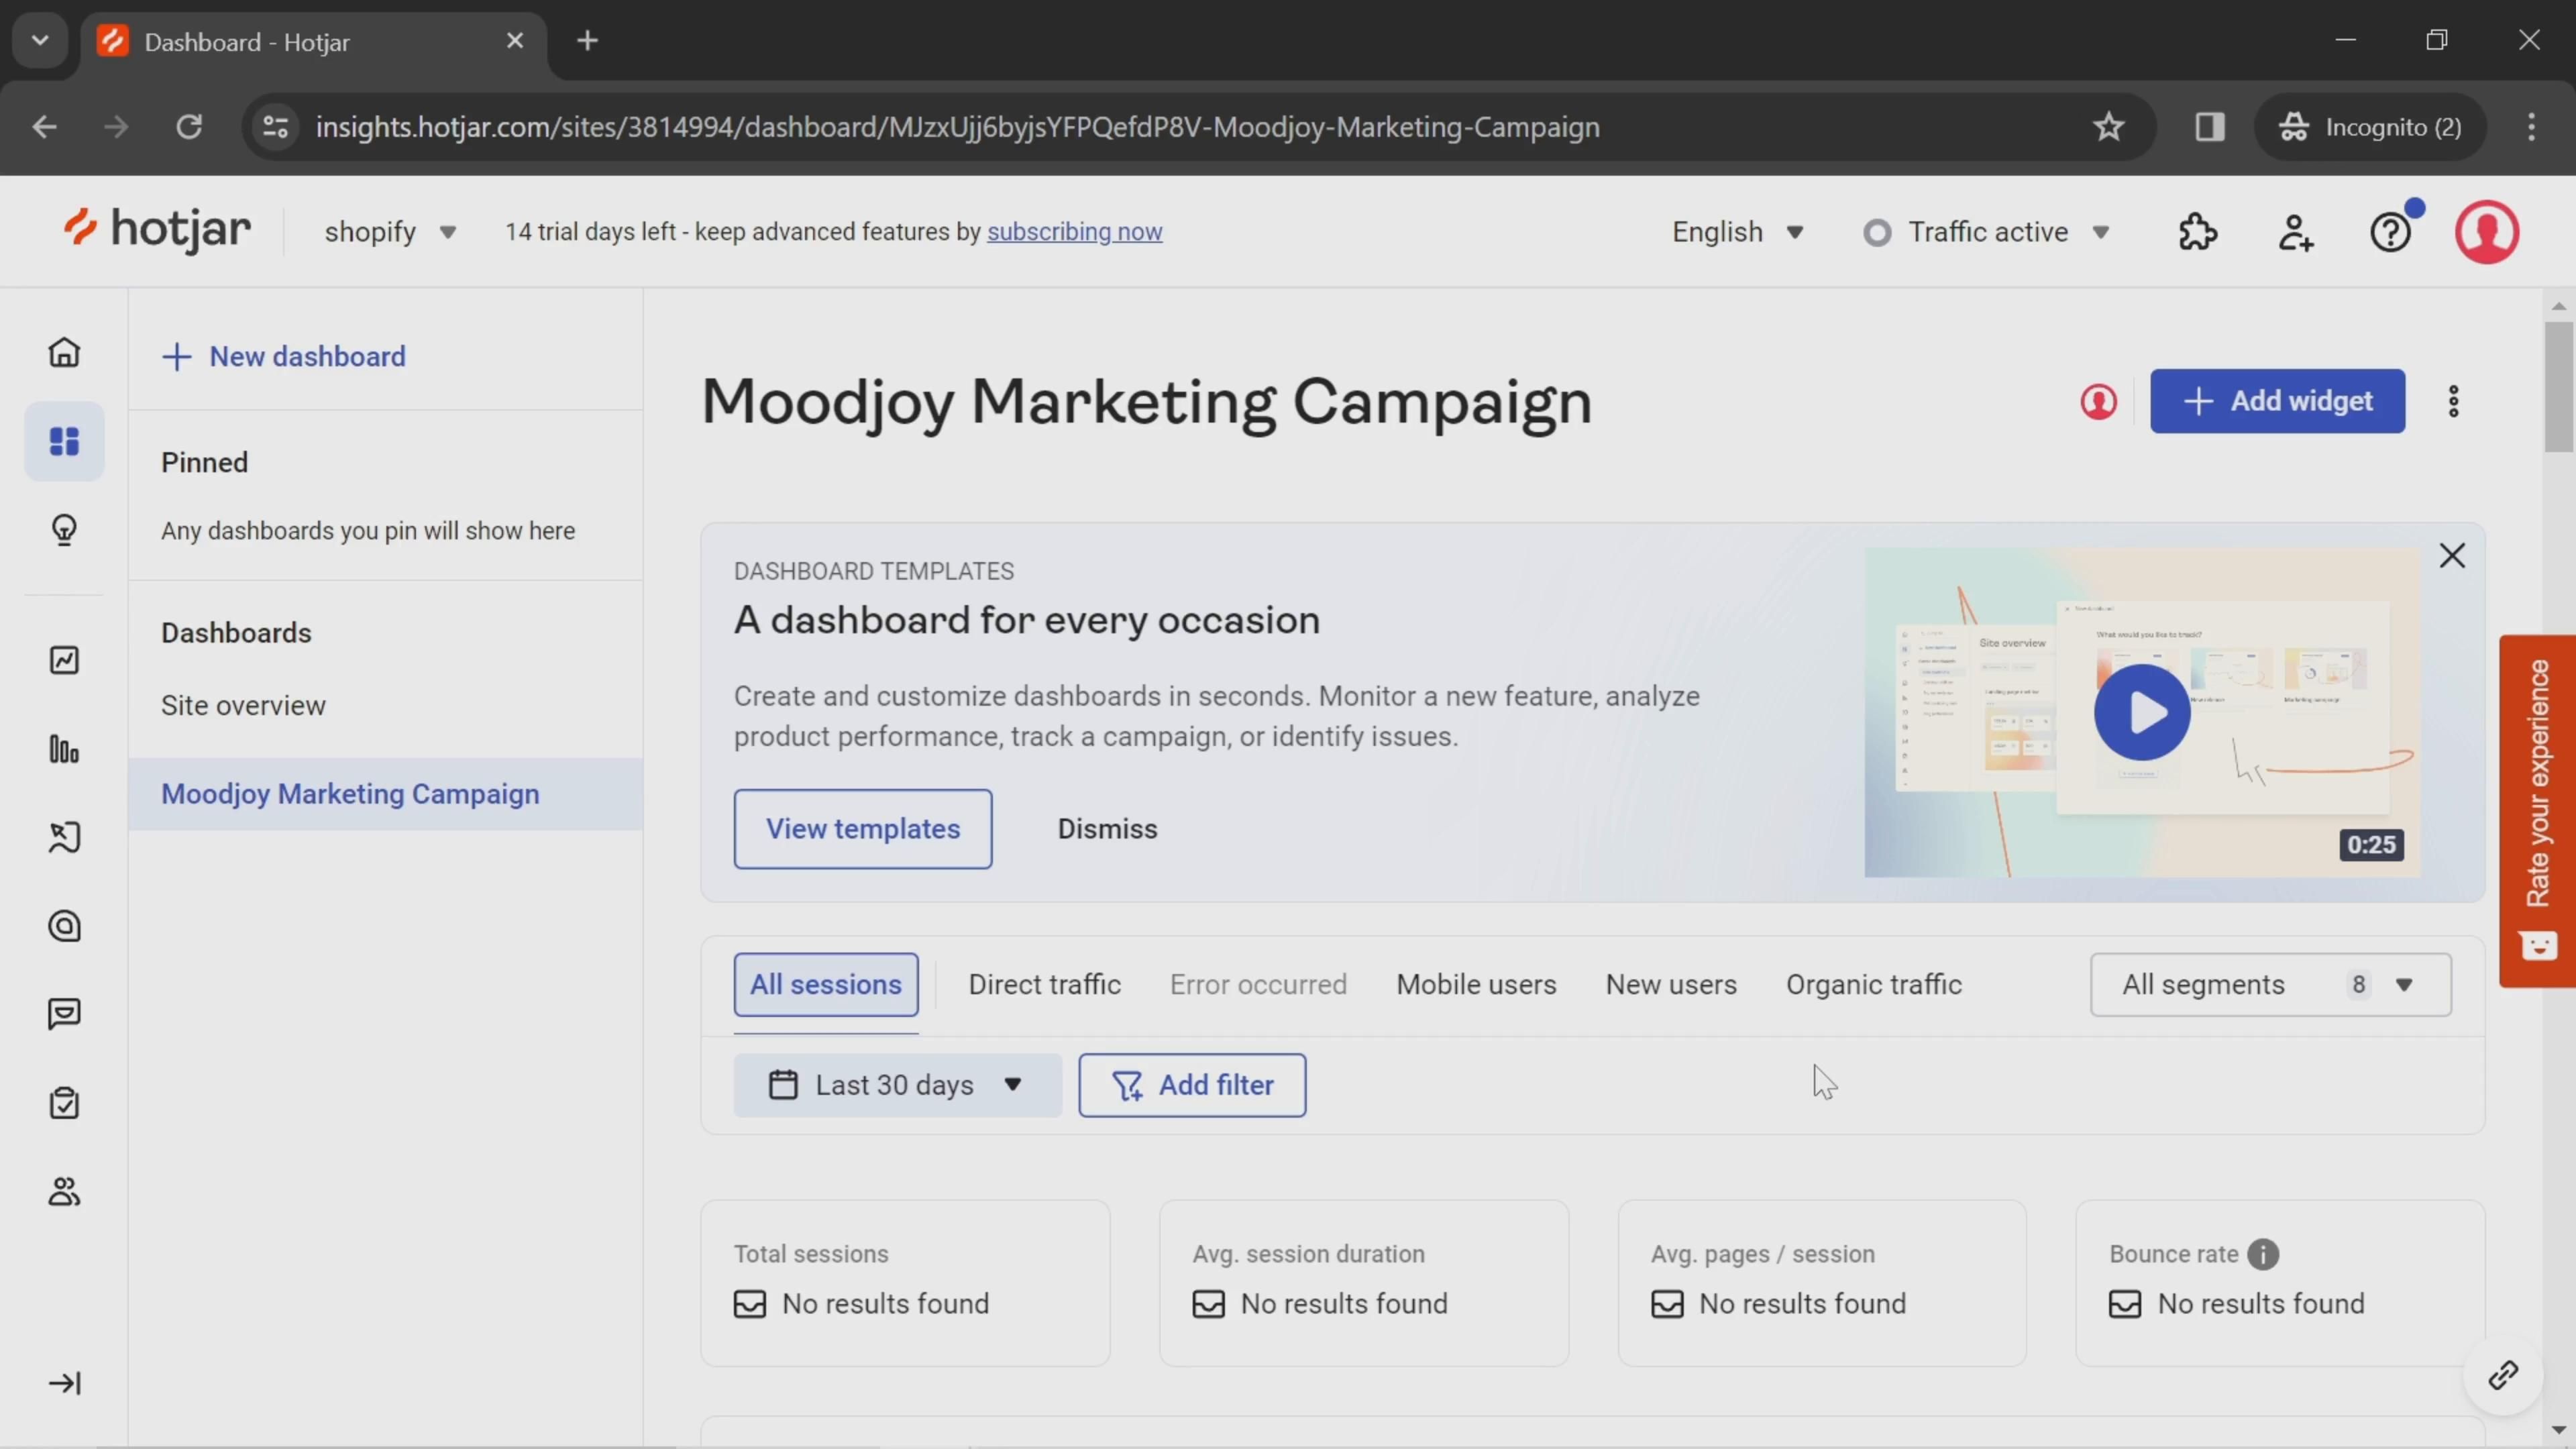Play the dashboard templates video
This screenshot has height=1449, width=2576.
coord(2142,713)
